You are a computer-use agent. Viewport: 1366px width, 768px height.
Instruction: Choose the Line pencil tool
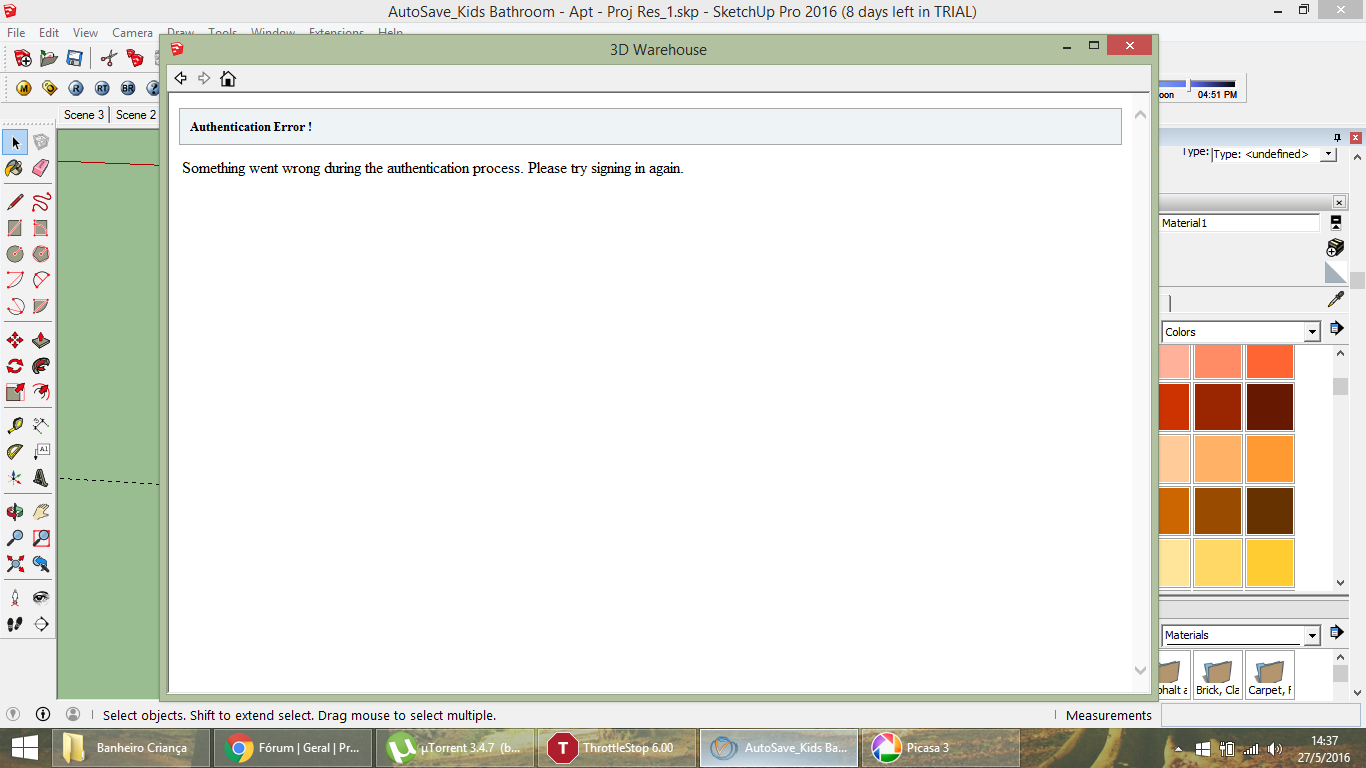(15, 202)
